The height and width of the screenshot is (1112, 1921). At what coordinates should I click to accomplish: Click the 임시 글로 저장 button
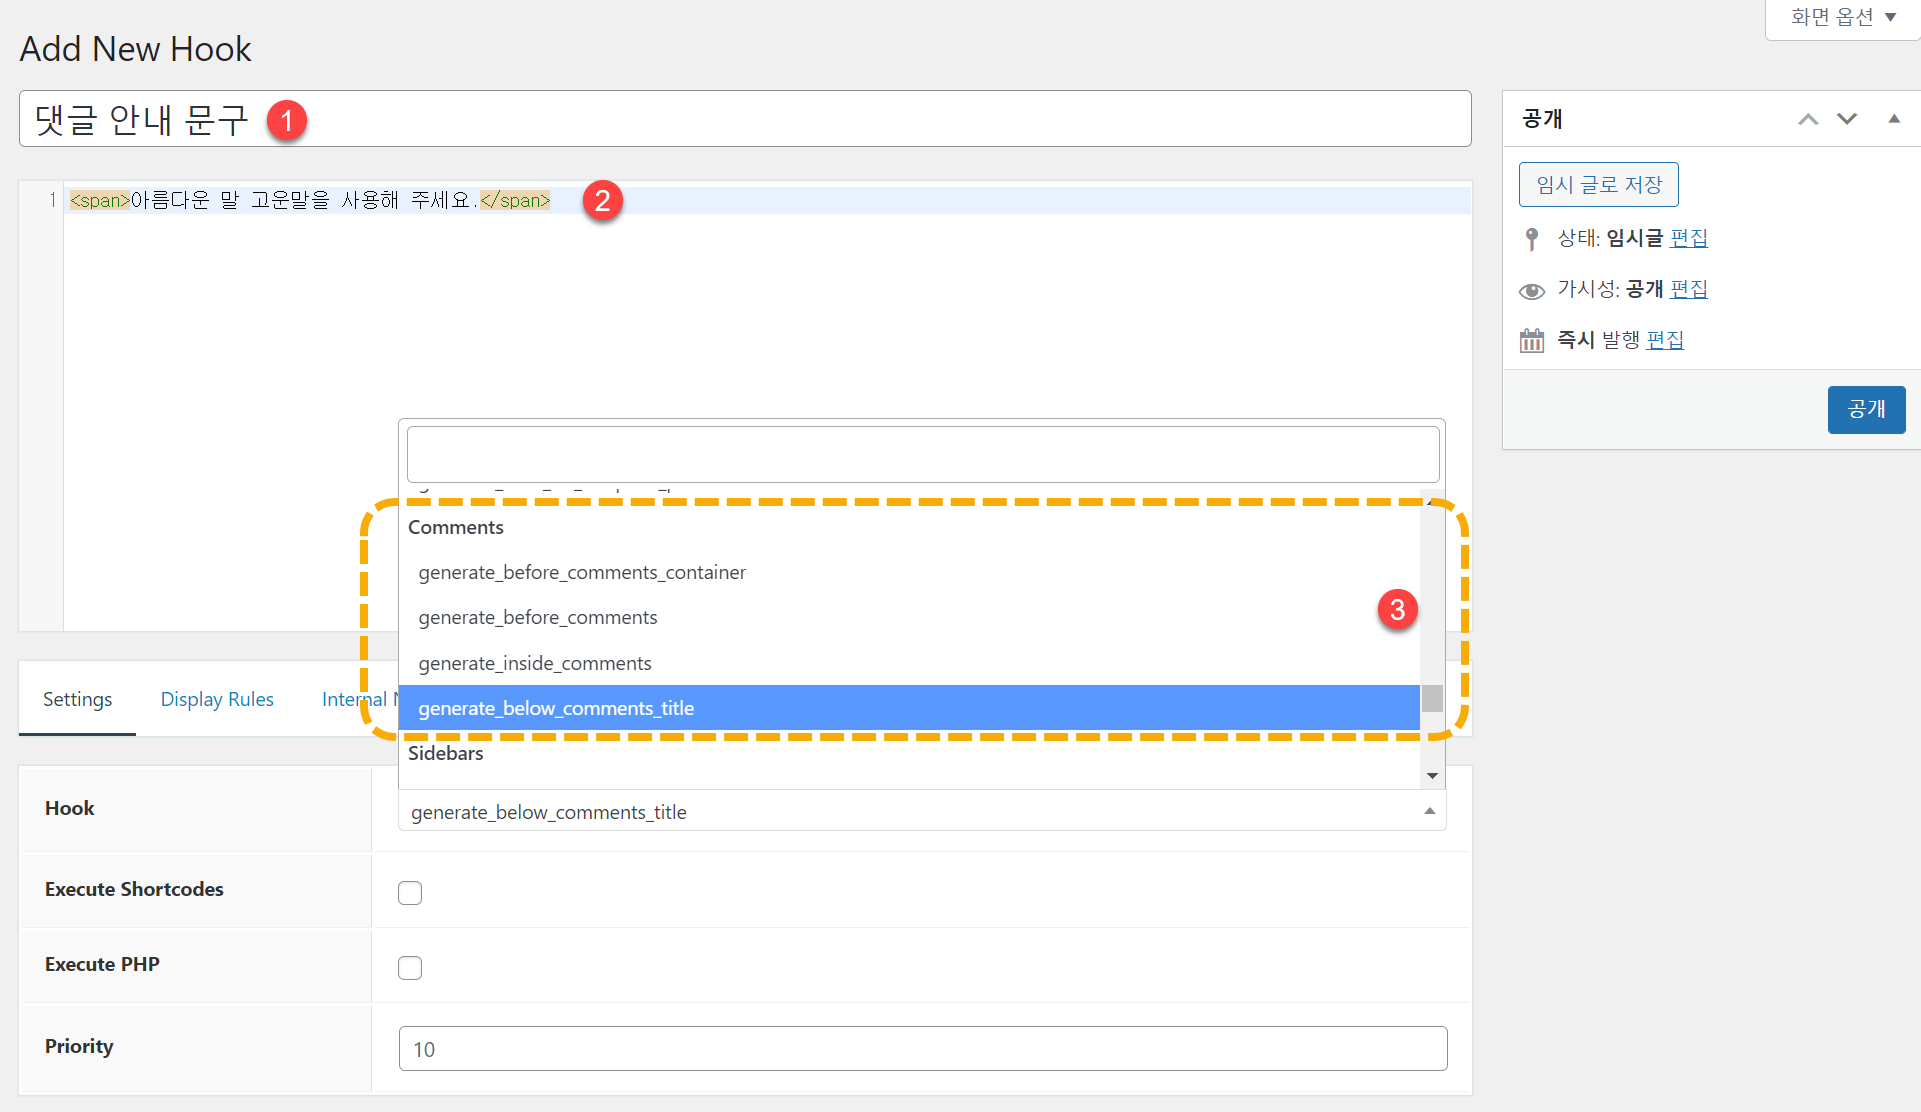click(1598, 185)
